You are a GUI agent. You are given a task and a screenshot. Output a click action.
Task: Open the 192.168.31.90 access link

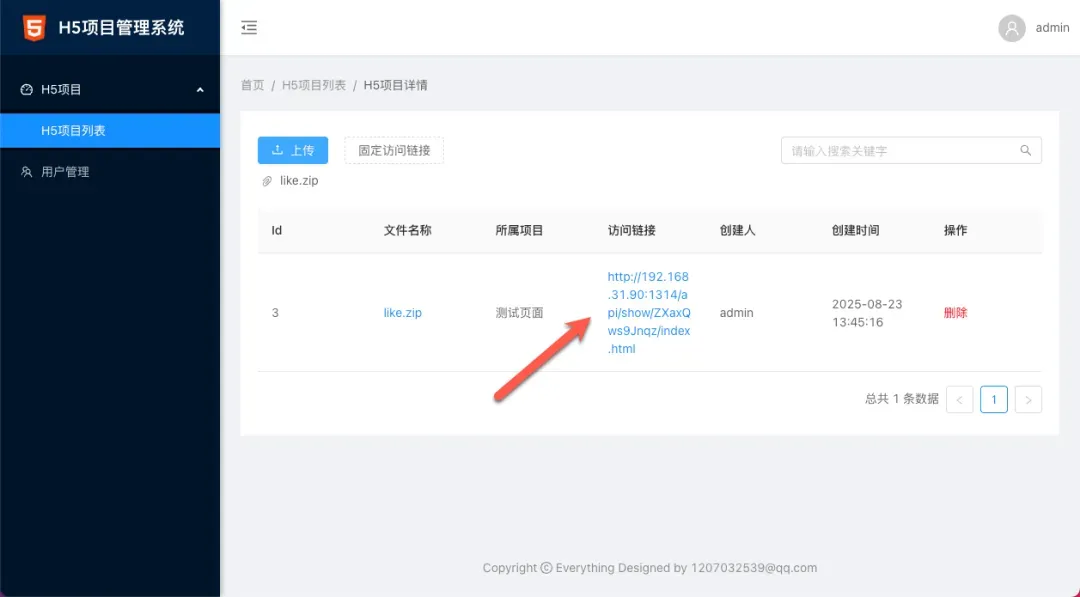tap(648, 313)
